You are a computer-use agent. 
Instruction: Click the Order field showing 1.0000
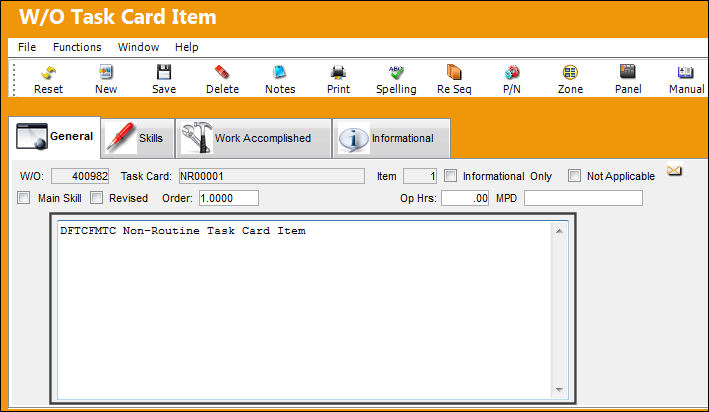point(229,198)
